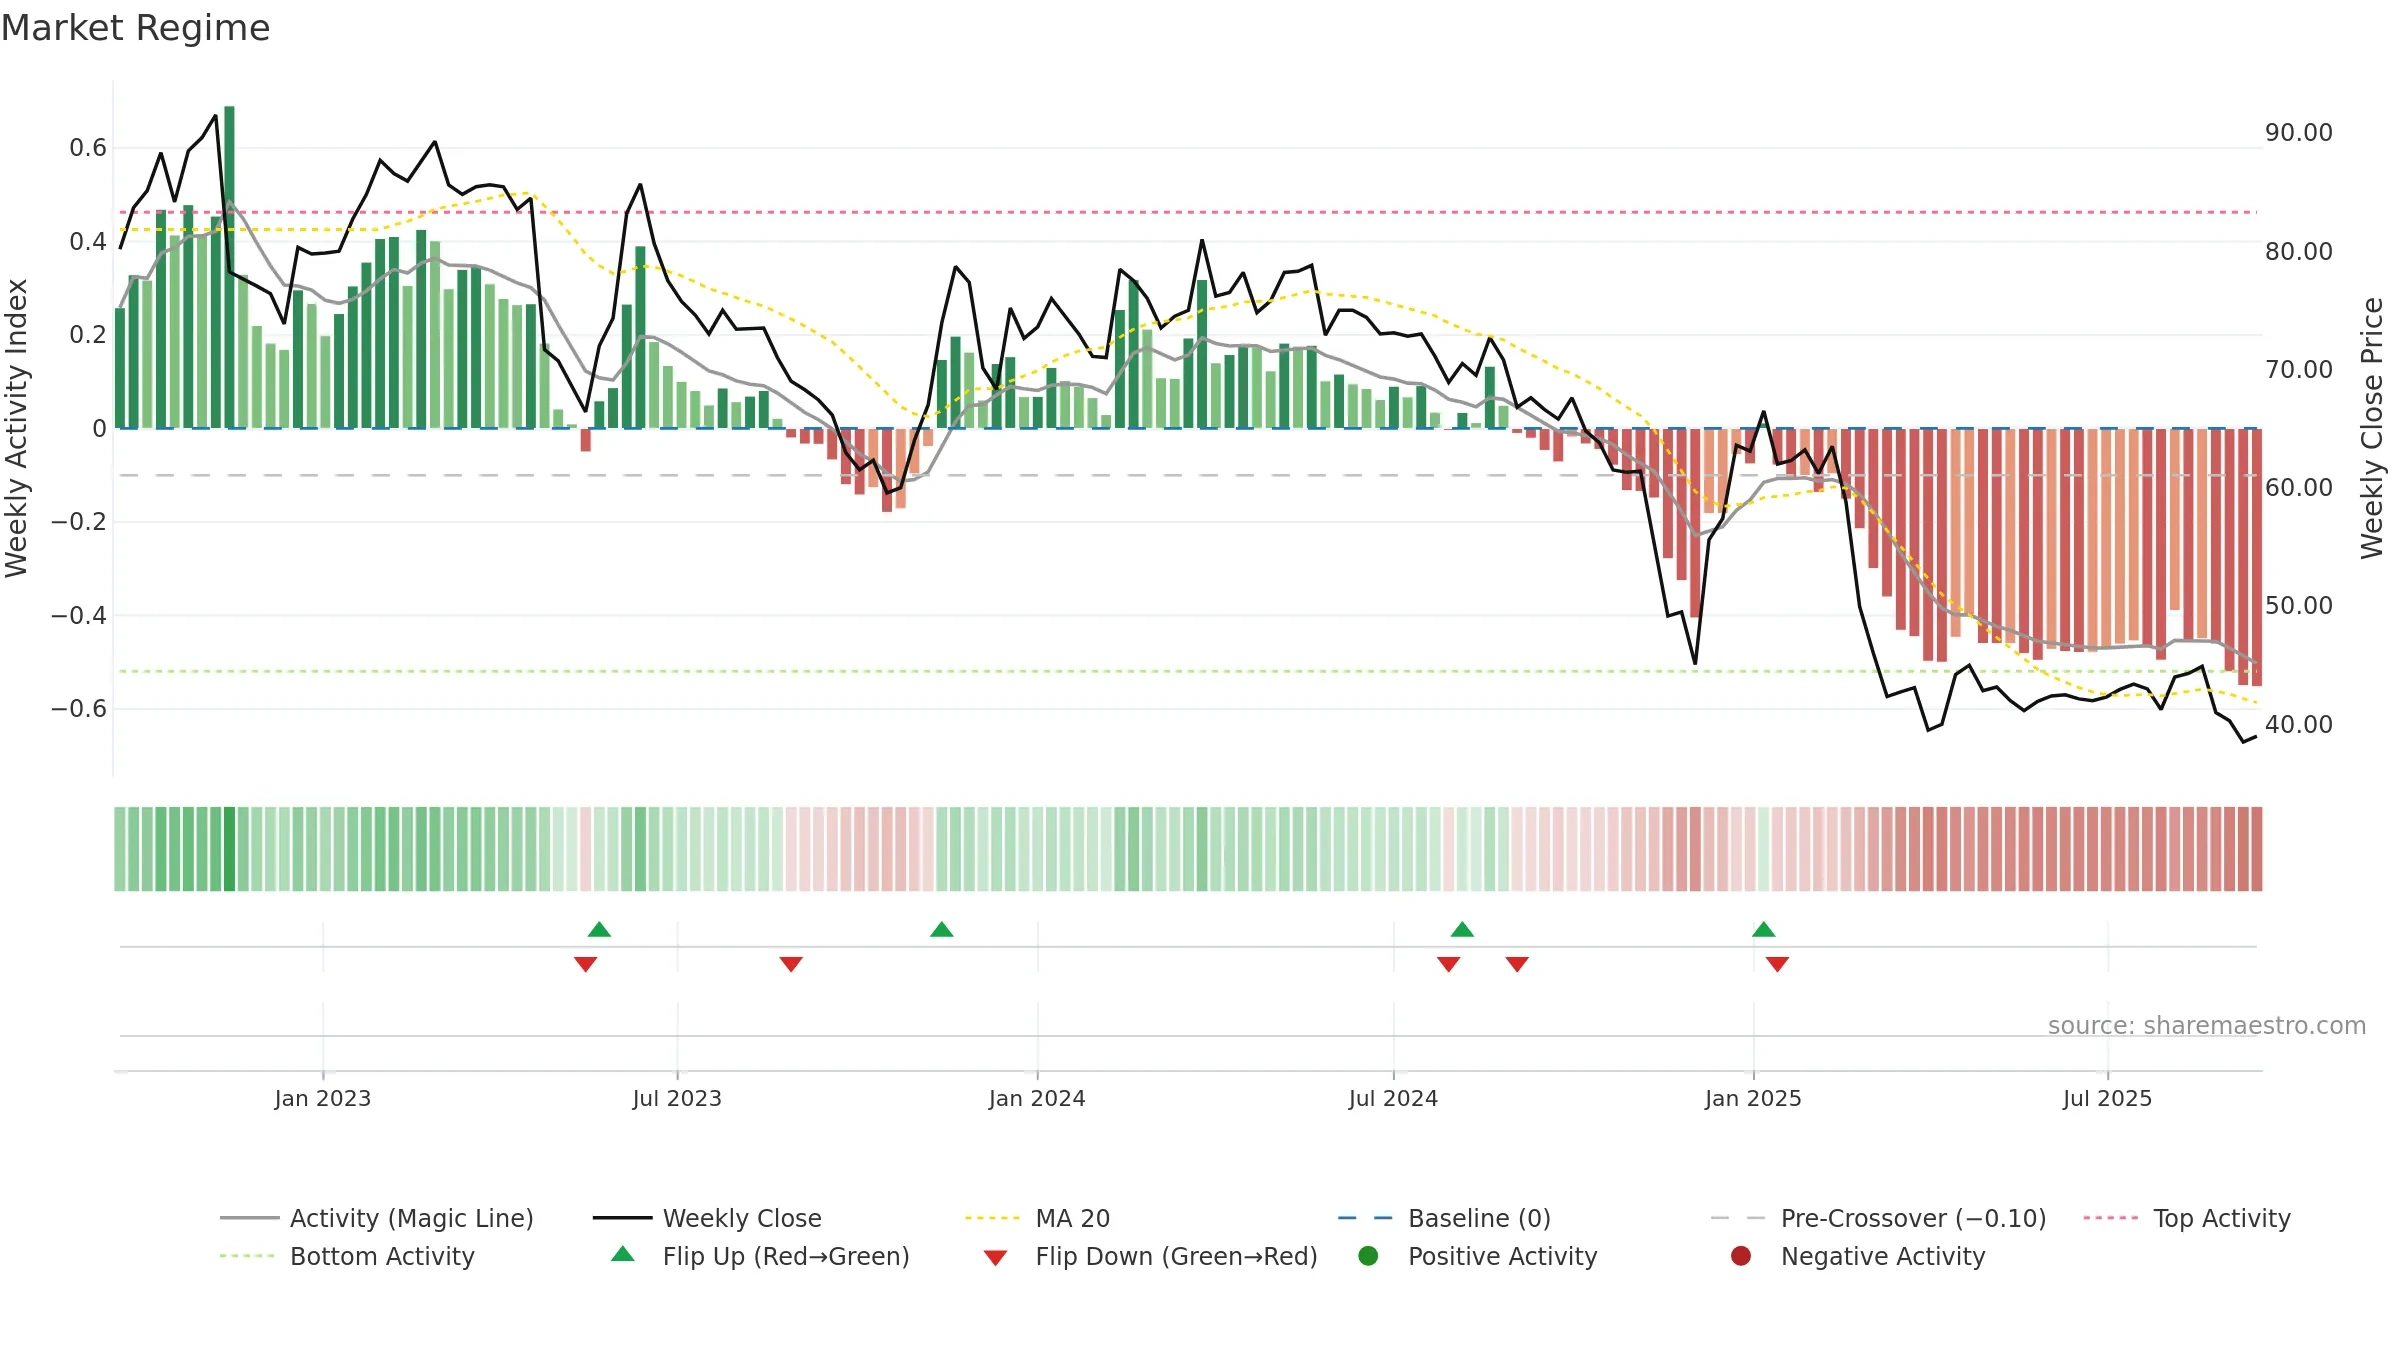Click the Weekly Activity Index axis title
Screen dimensions: 2400x1350
pyautogui.click(x=16, y=428)
